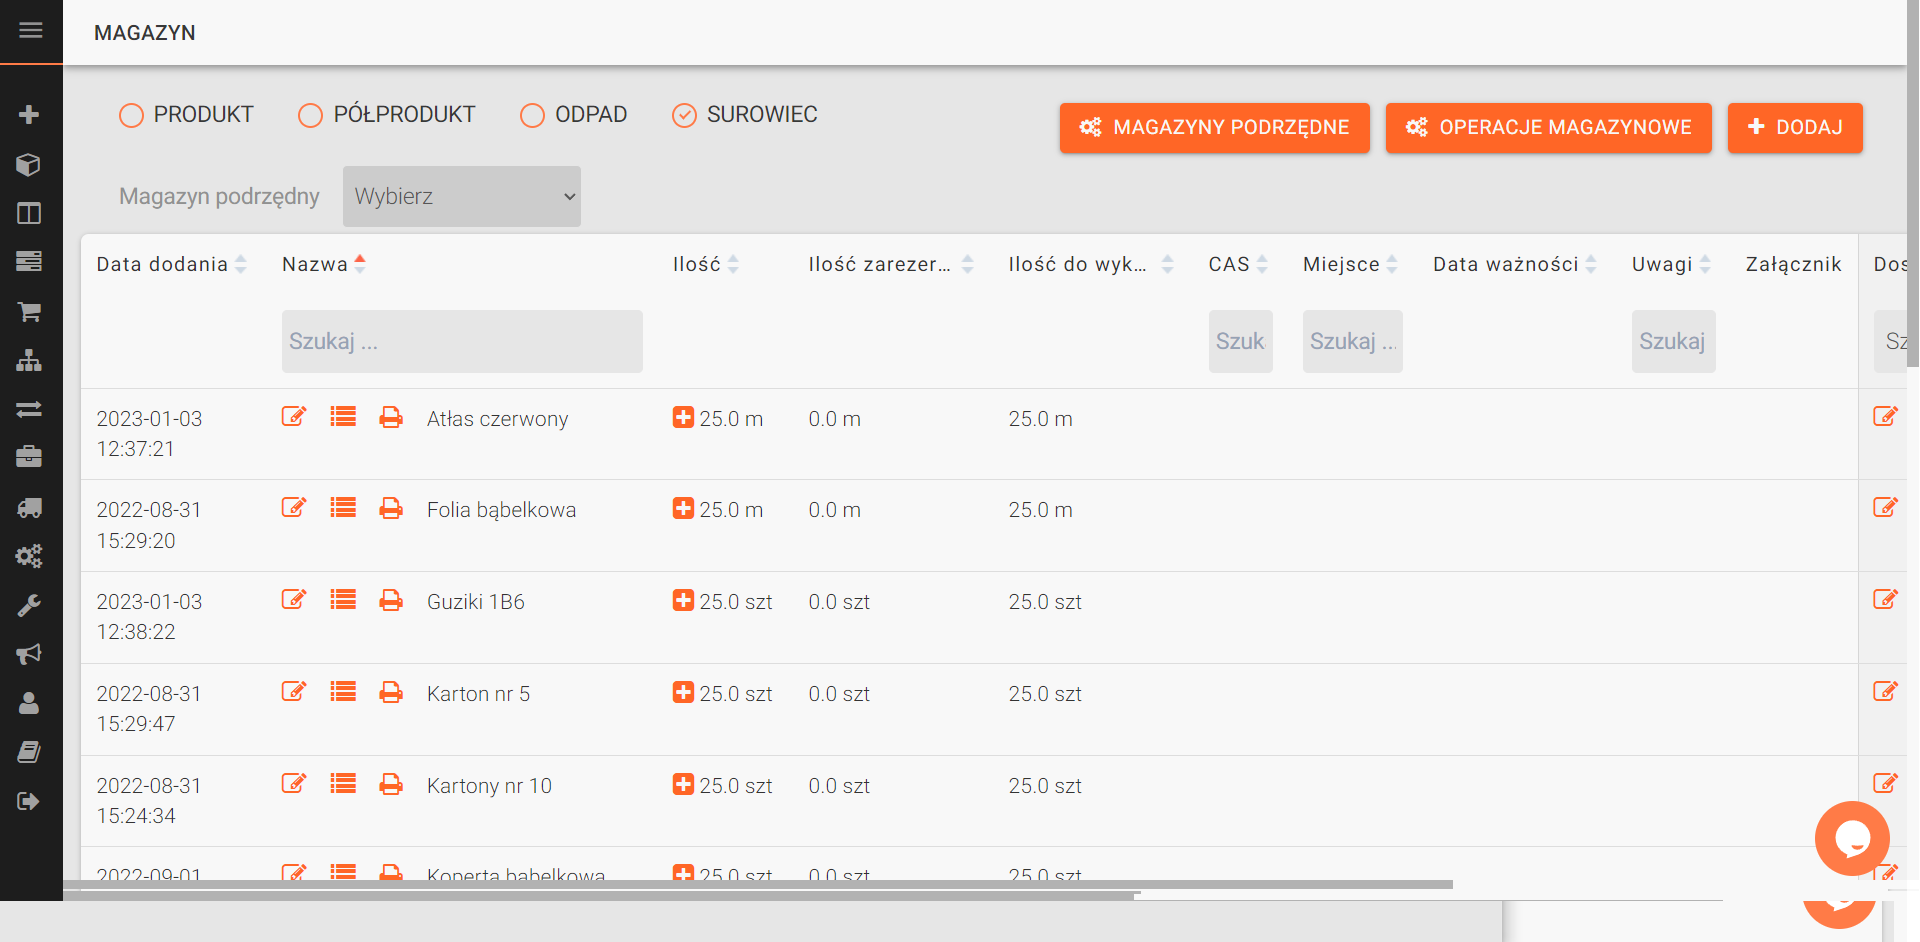
Task: Open the Magazyn podrzędny Wybierz dropdown
Action: pyautogui.click(x=461, y=196)
